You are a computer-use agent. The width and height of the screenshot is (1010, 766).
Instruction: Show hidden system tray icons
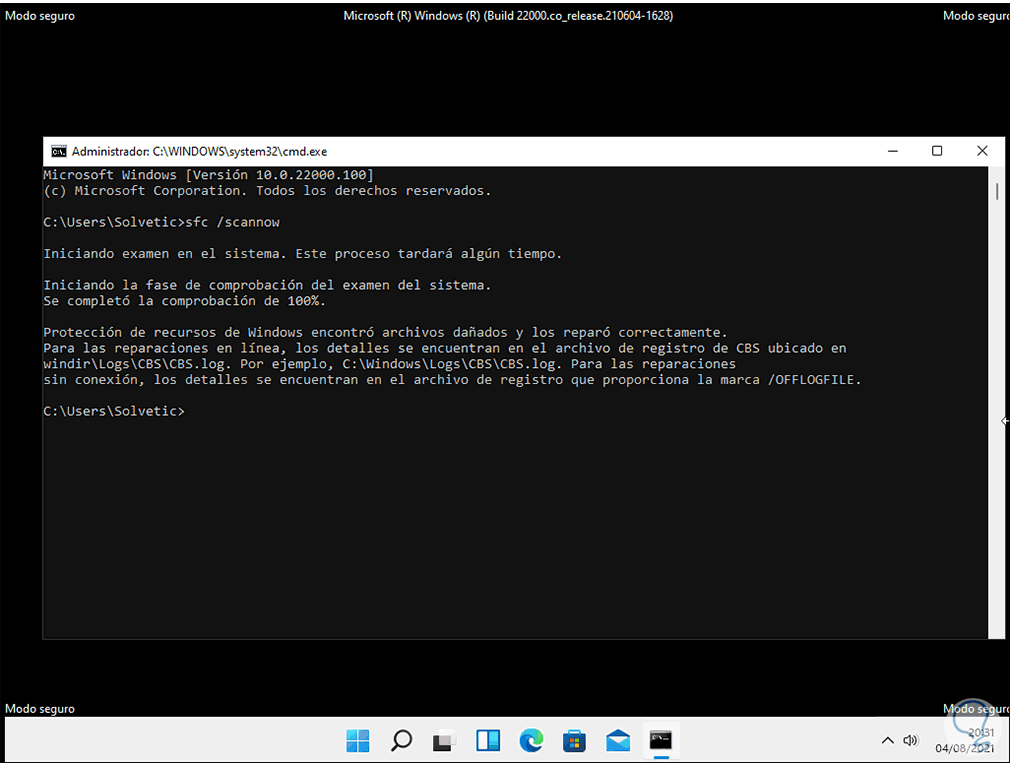click(x=888, y=740)
